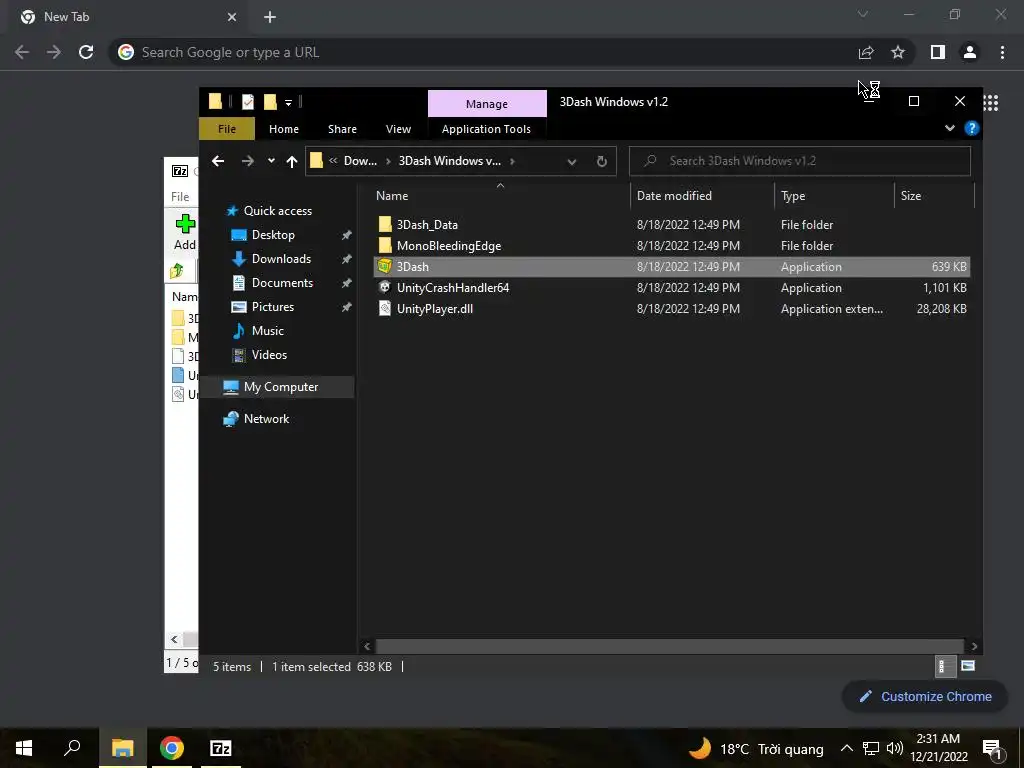Open a new Chrome tab
The width and height of the screenshot is (1024, 768).
(x=270, y=17)
